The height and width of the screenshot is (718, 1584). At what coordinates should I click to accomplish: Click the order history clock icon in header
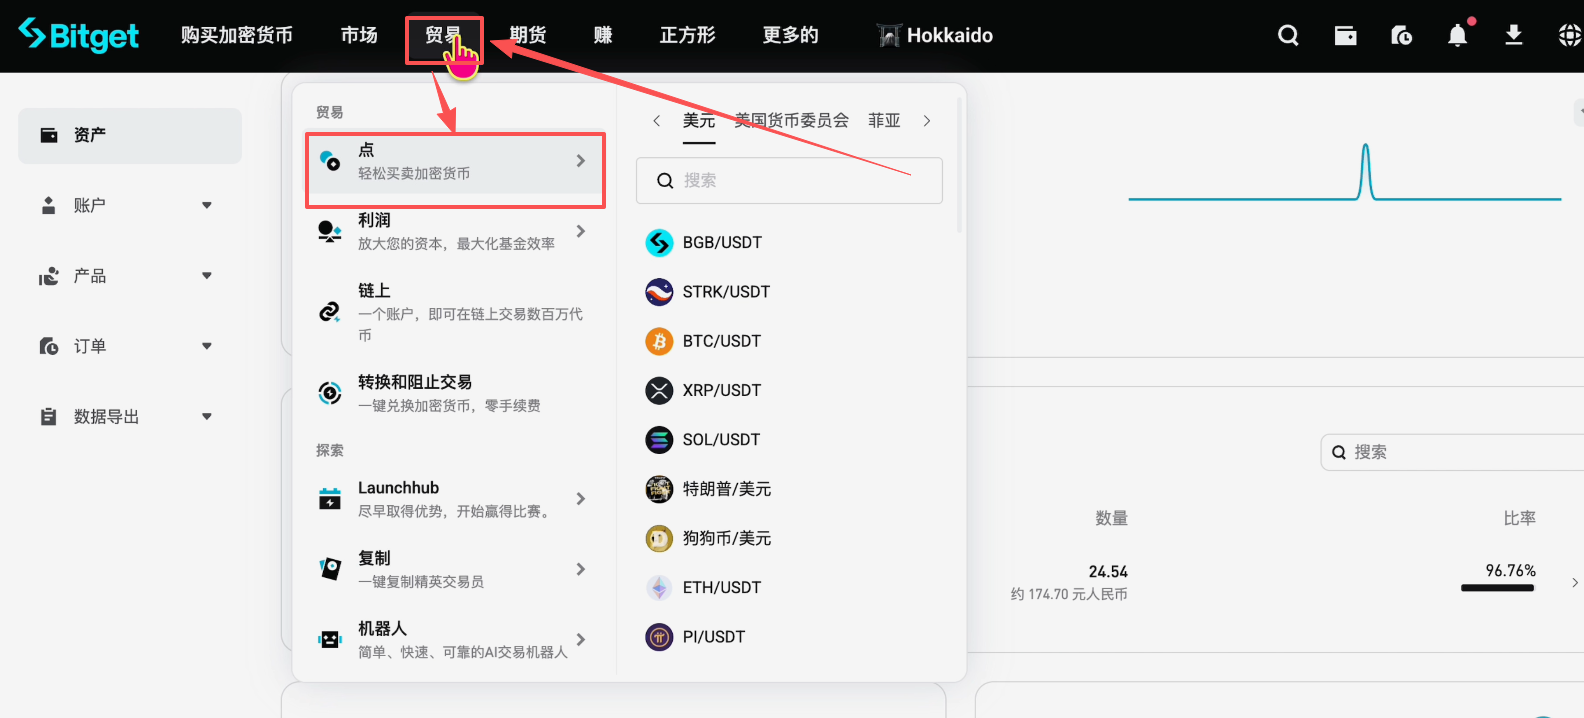pos(1401,36)
